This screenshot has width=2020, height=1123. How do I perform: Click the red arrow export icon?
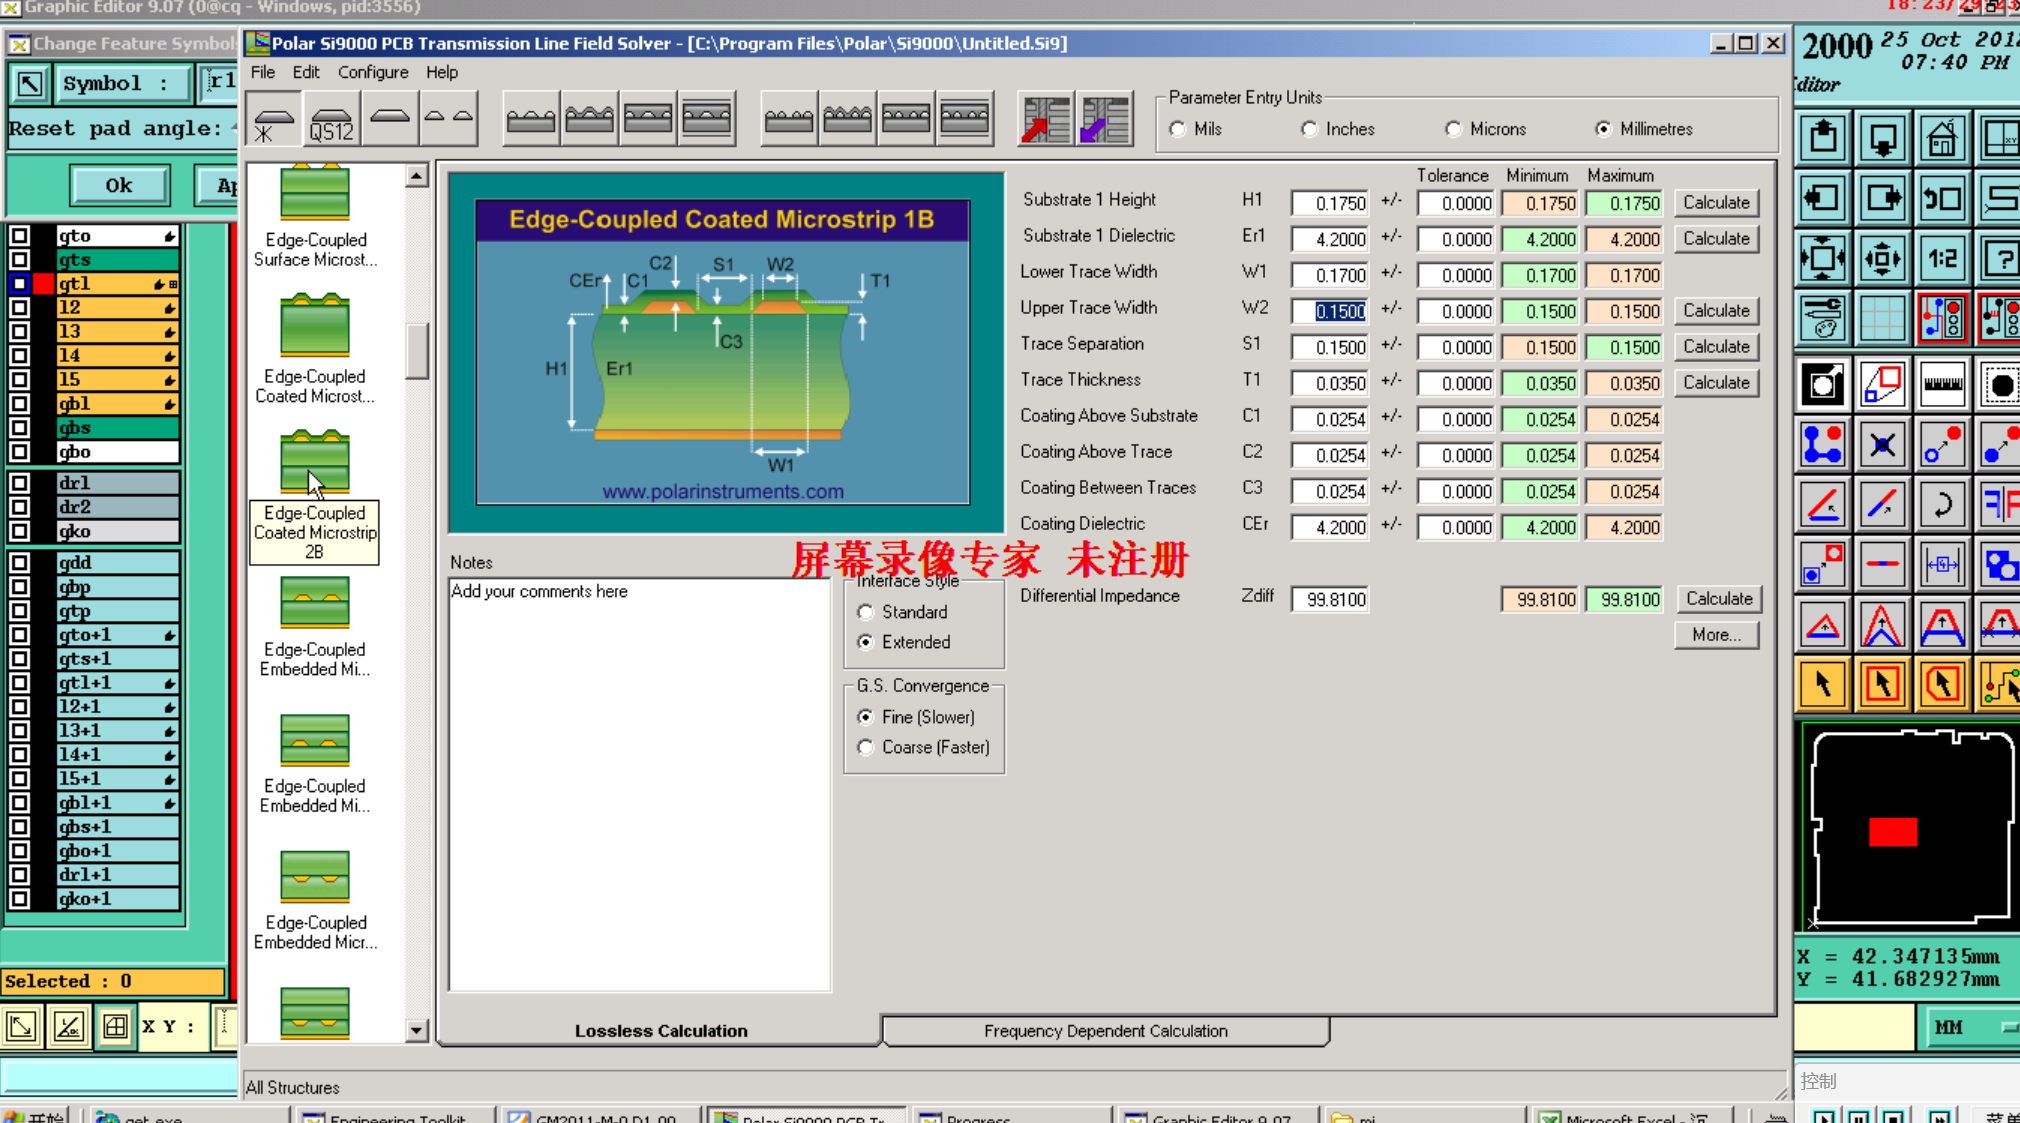1046,120
